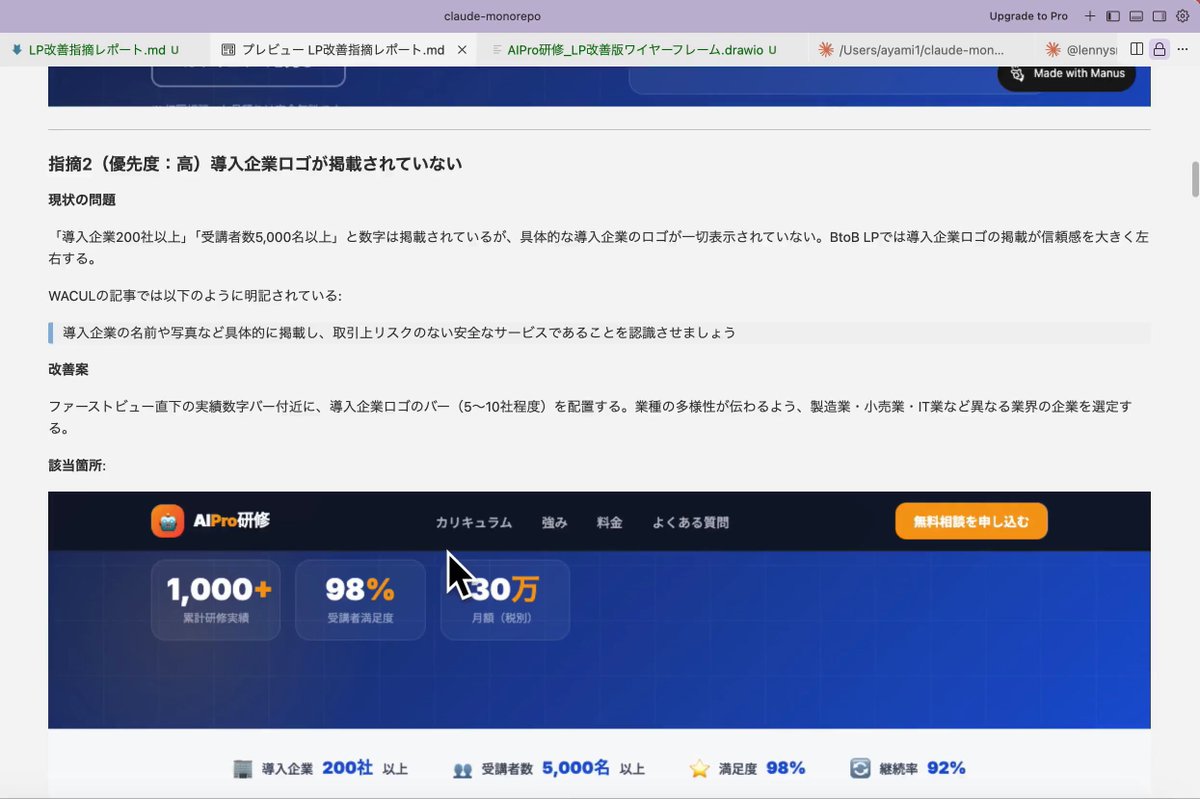Split the editor with the split icon
The height and width of the screenshot is (799, 1200).
click(x=1137, y=49)
